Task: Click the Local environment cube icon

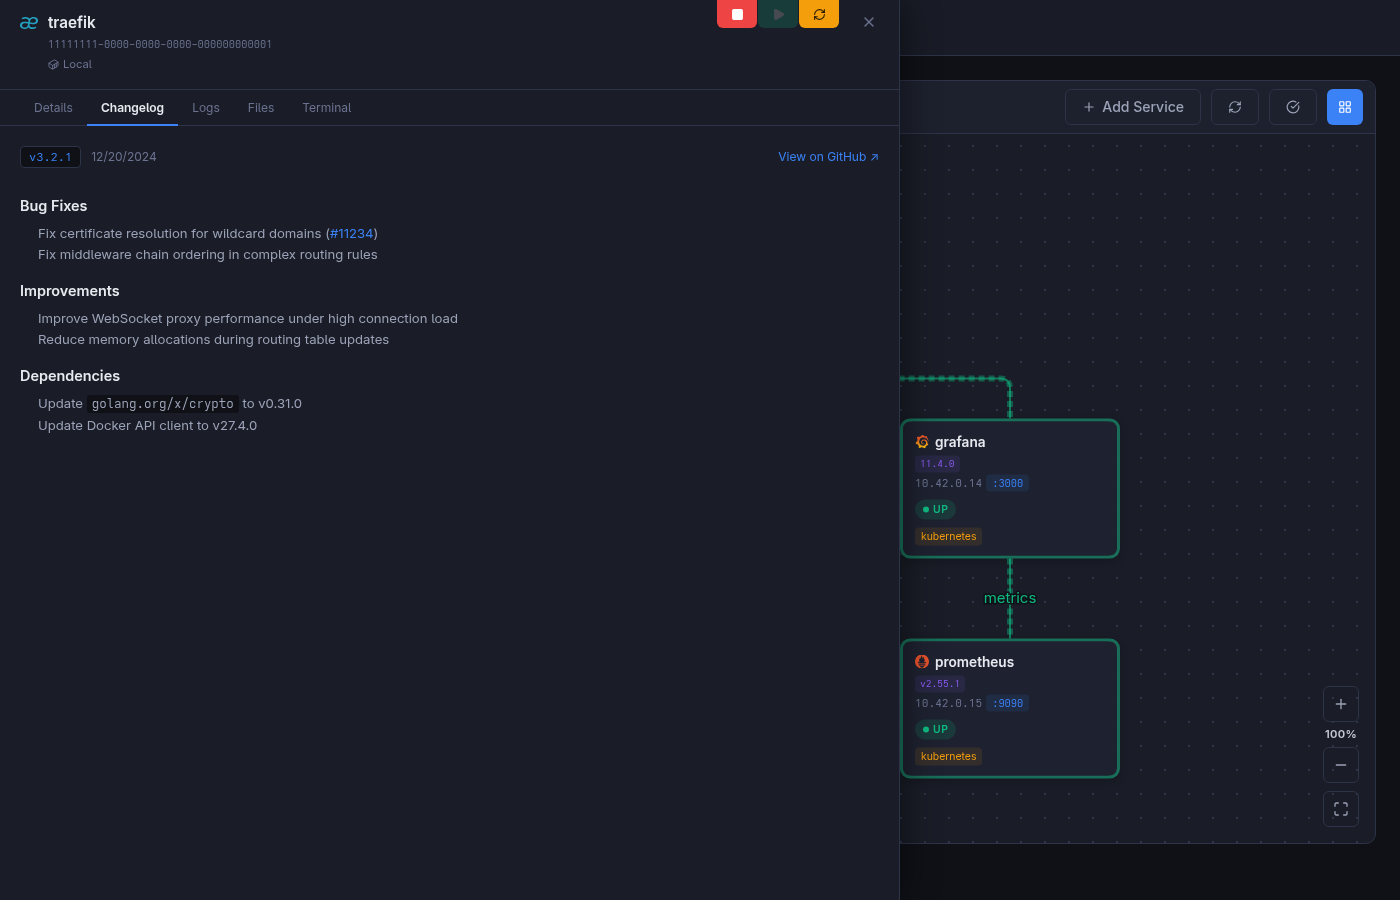Action: [53, 64]
